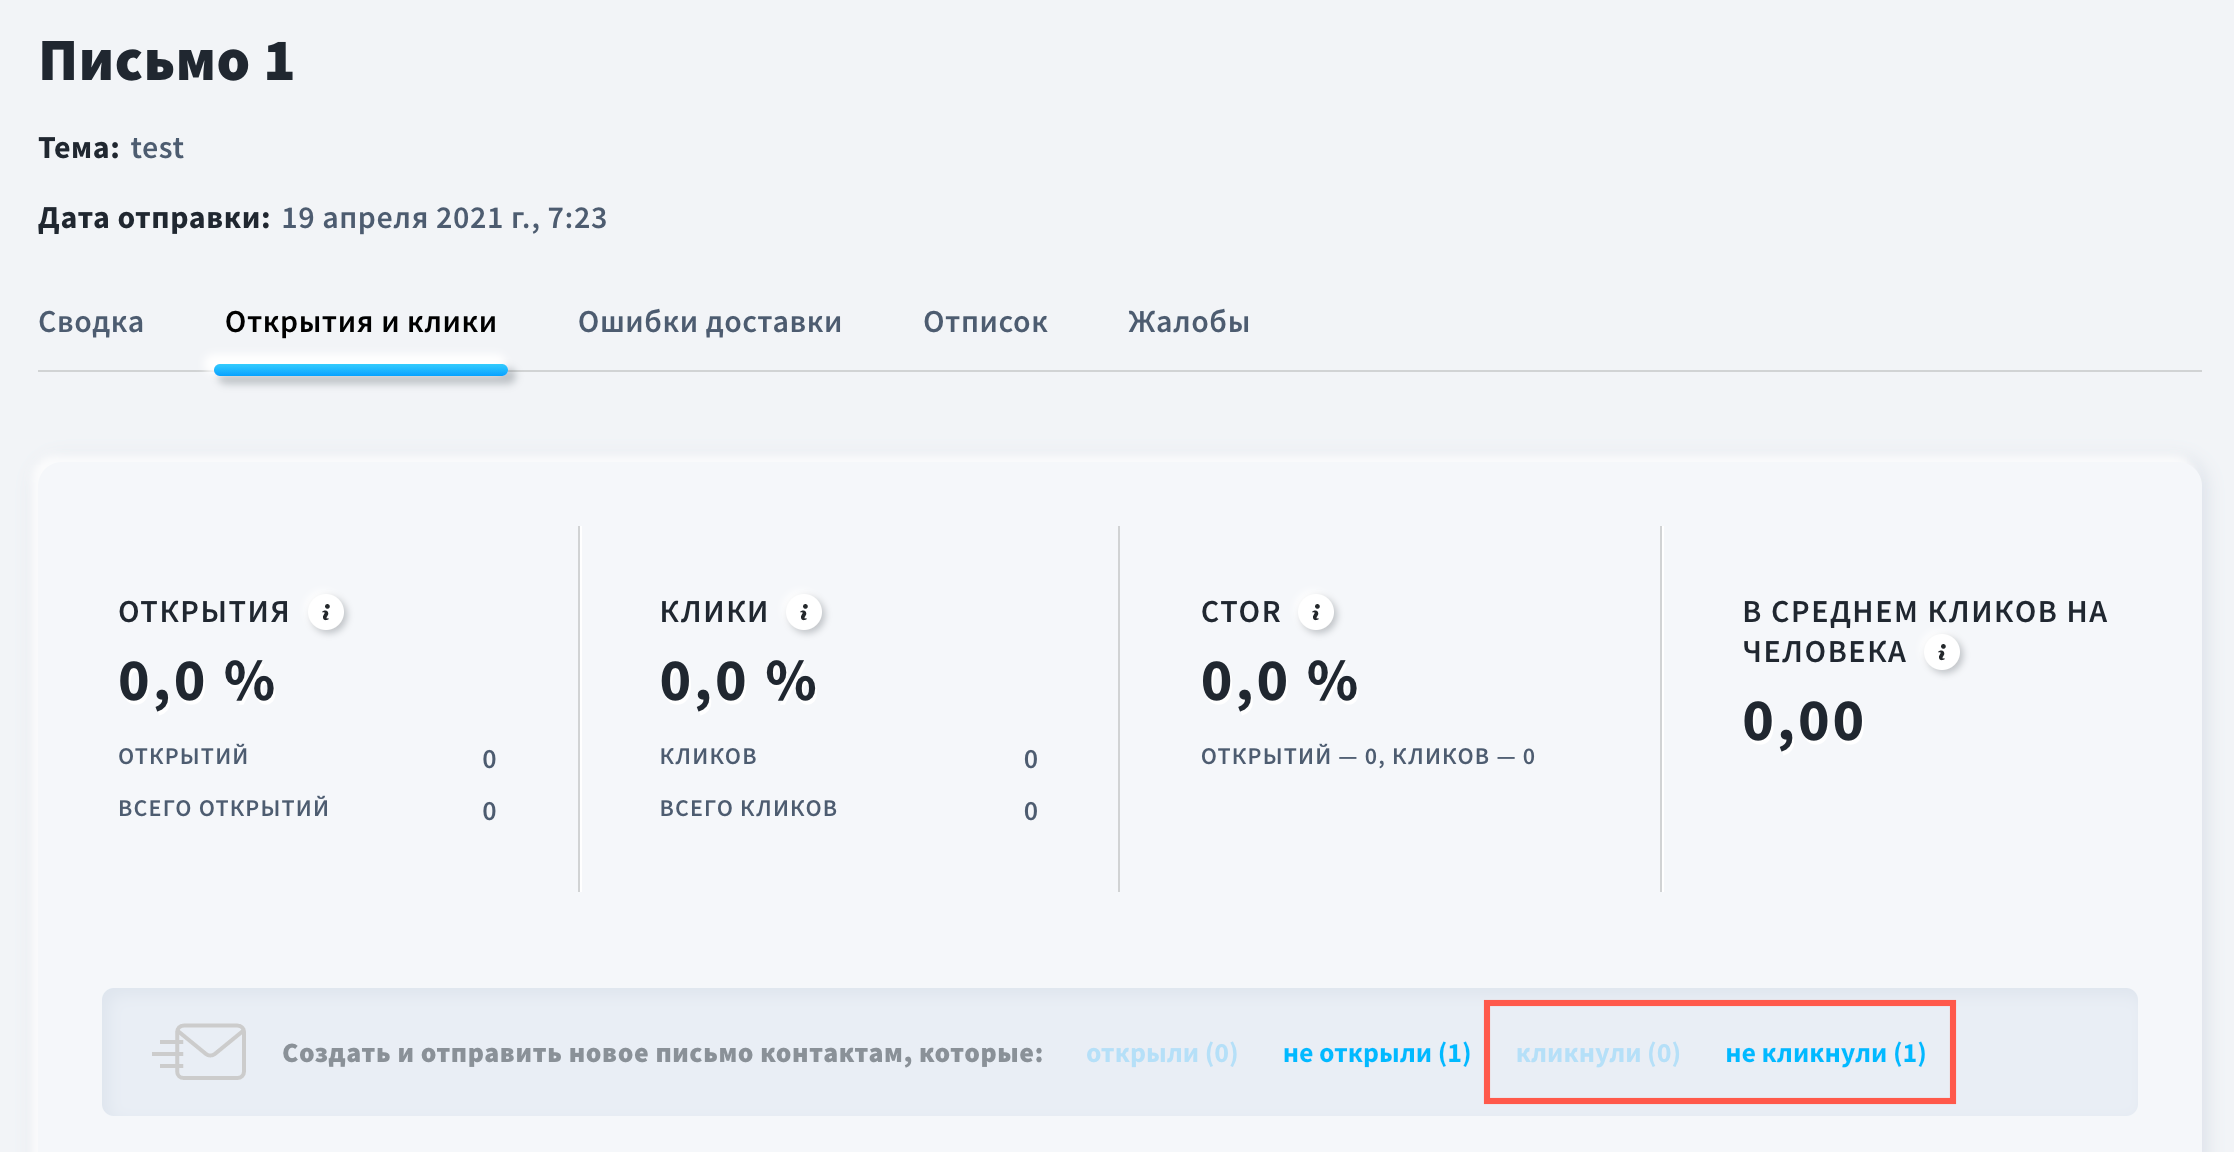
Task: Open info icon next to КЛИКИ
Action: [804, 612]
